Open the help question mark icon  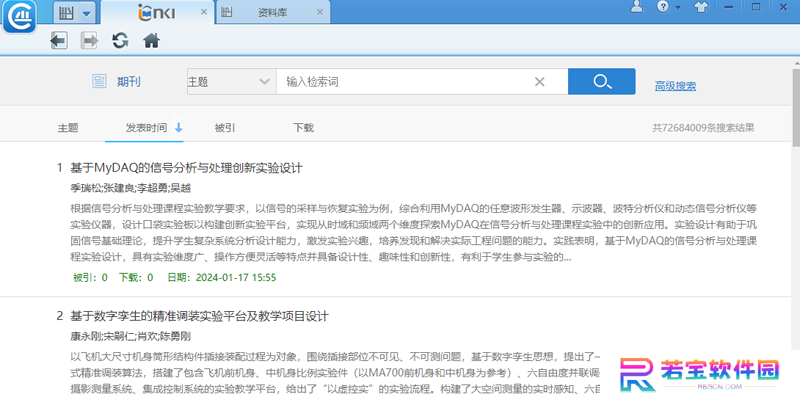tap(663, 7)
